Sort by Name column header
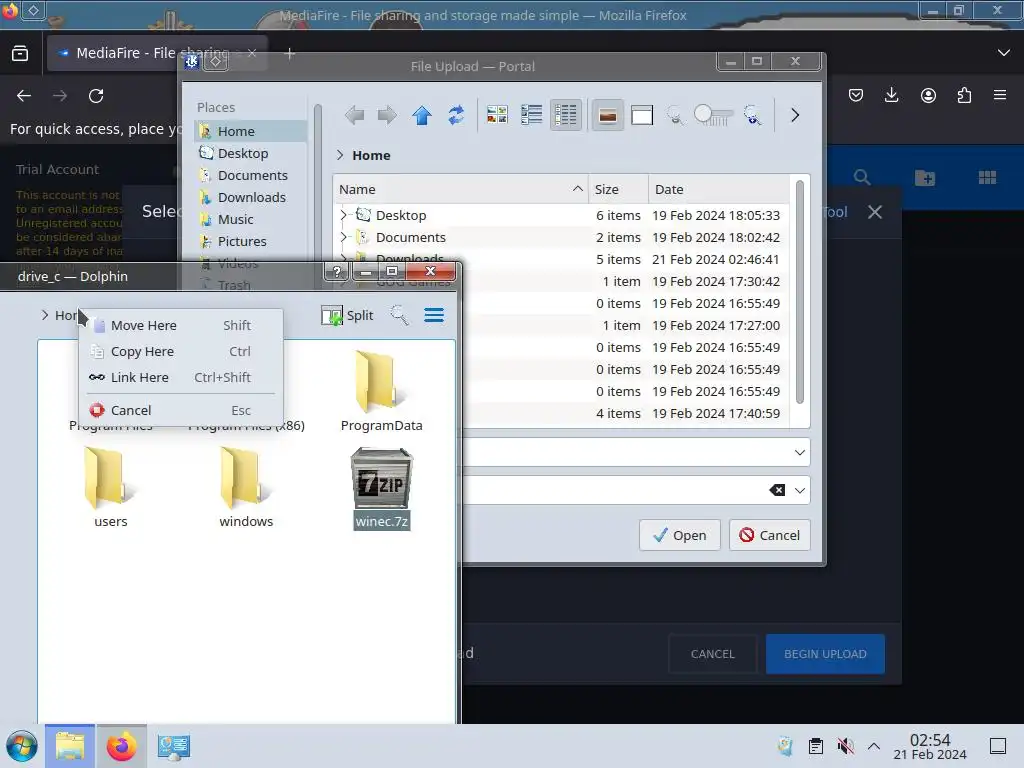Image resolution: width=1024 pixels, height=768 pixels. (460, 189)
